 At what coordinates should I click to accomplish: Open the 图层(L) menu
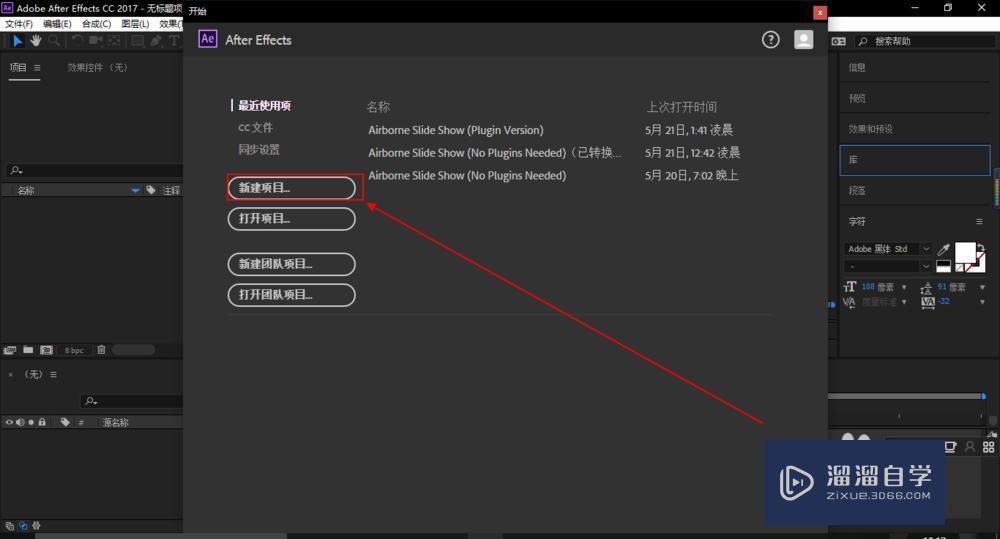tap(135, 24)
